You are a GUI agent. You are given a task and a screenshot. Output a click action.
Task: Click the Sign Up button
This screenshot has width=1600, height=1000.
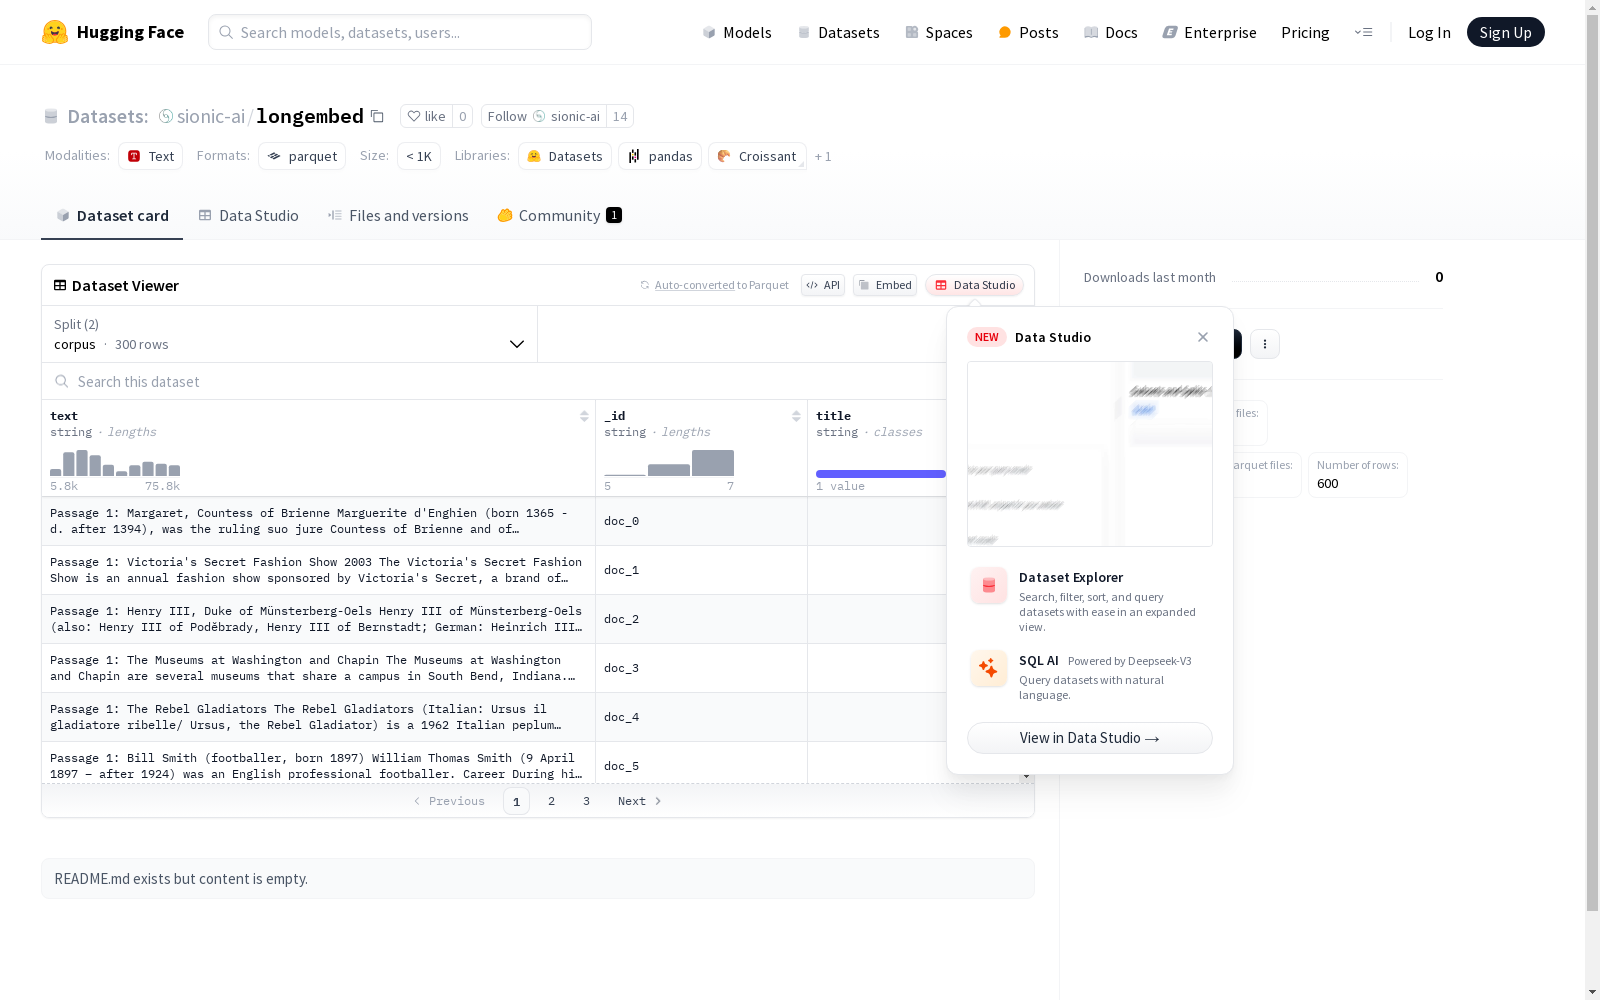point(1506,32)
